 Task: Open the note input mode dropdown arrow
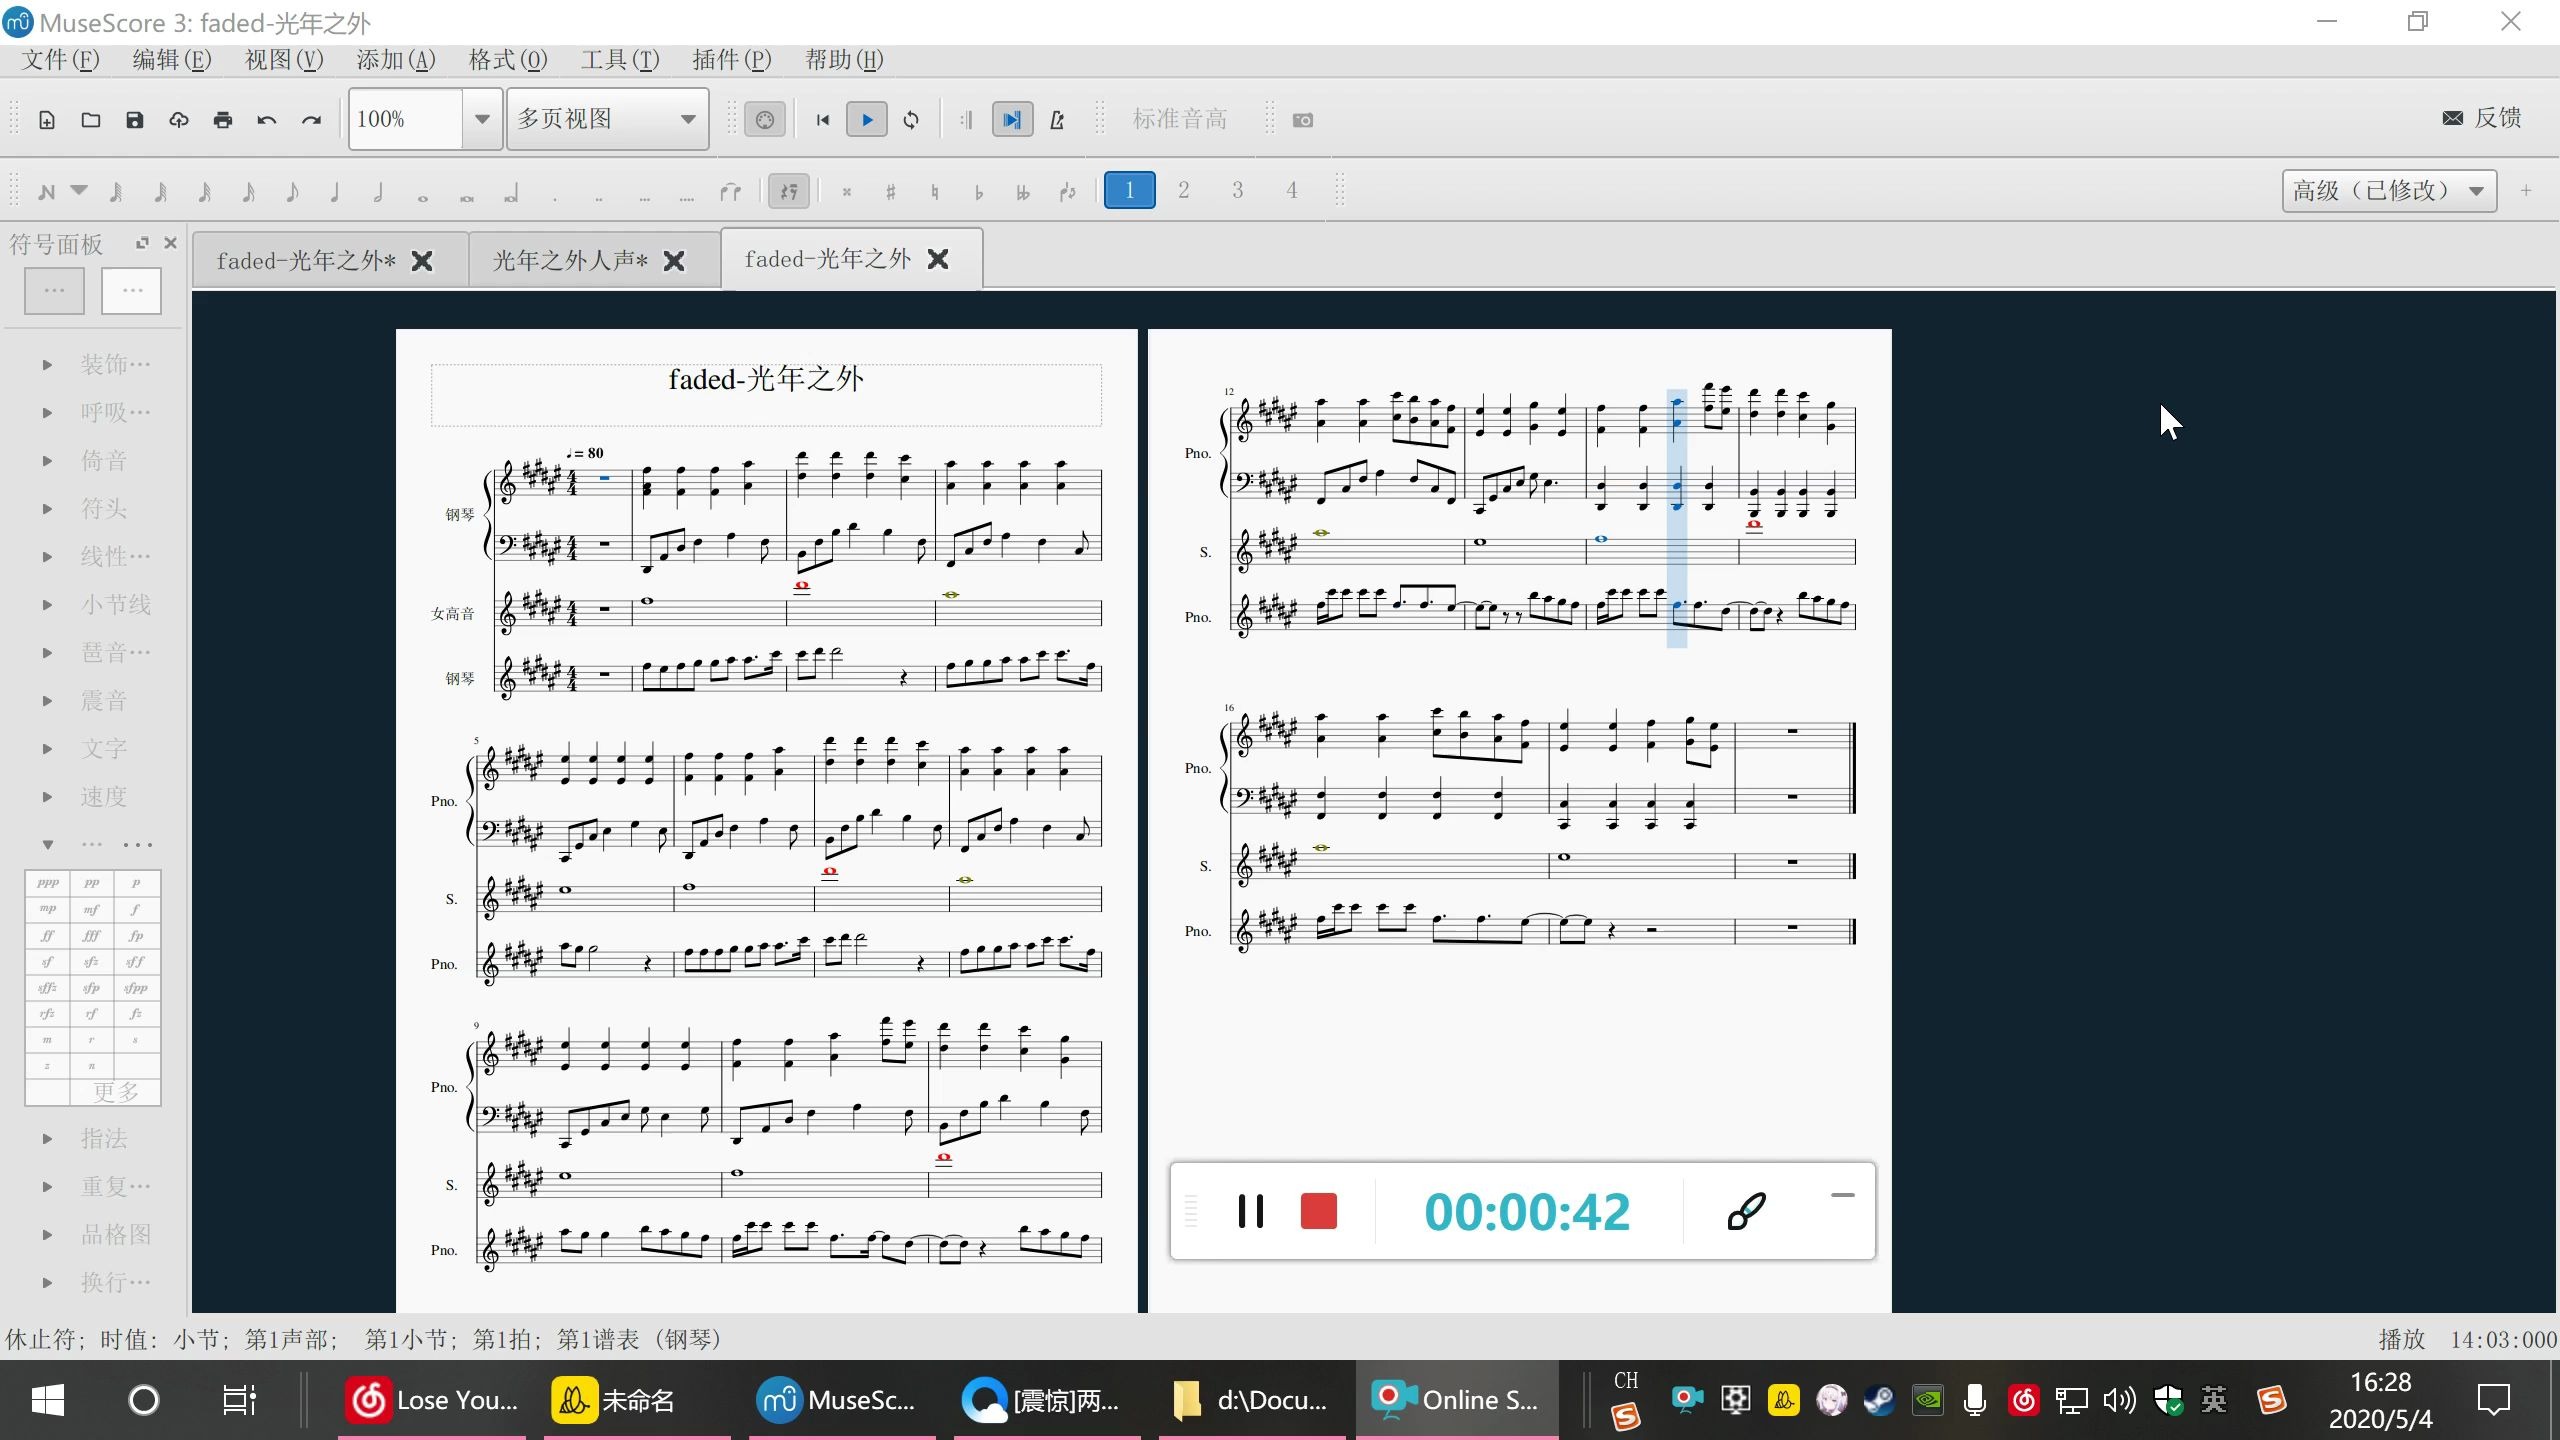[x=79, y=190]
